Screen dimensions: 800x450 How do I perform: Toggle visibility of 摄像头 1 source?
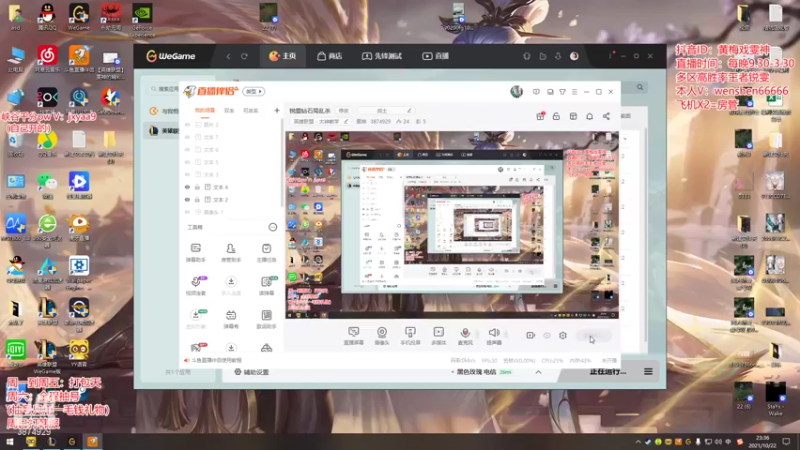tap(187, 212)
